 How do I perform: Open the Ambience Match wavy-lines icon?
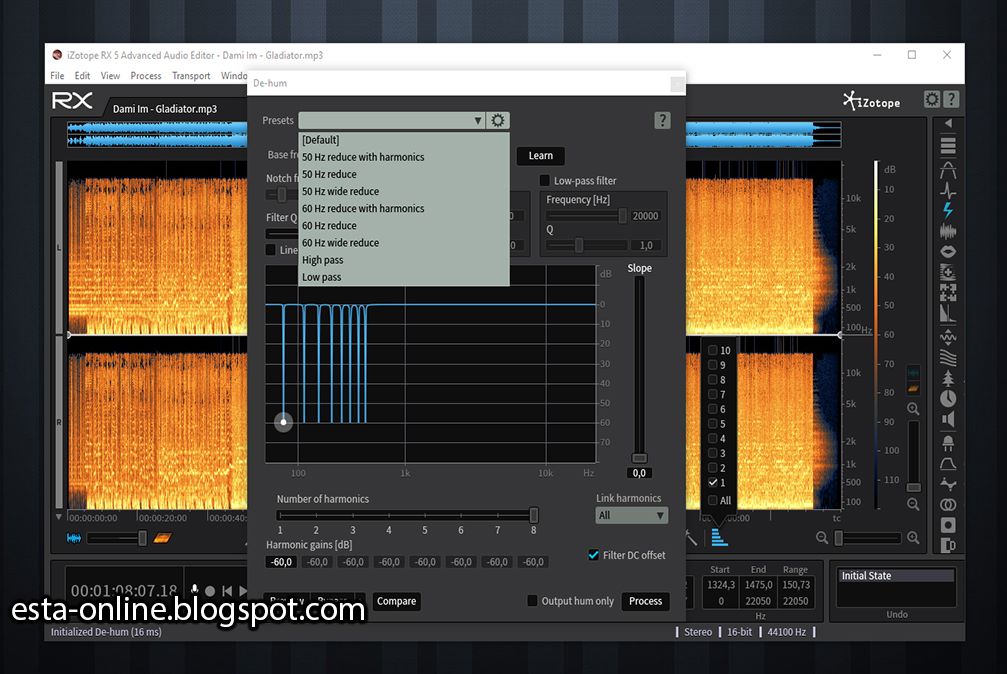[x=948, y=357]
